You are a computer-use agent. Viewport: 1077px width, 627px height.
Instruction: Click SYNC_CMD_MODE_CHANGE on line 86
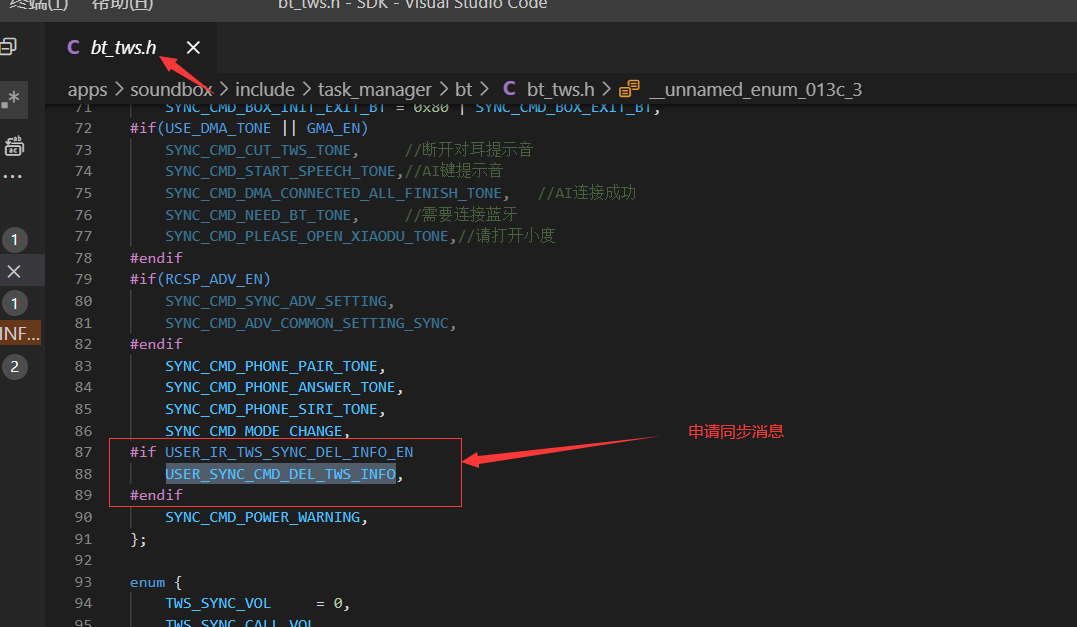pos(253,431)
